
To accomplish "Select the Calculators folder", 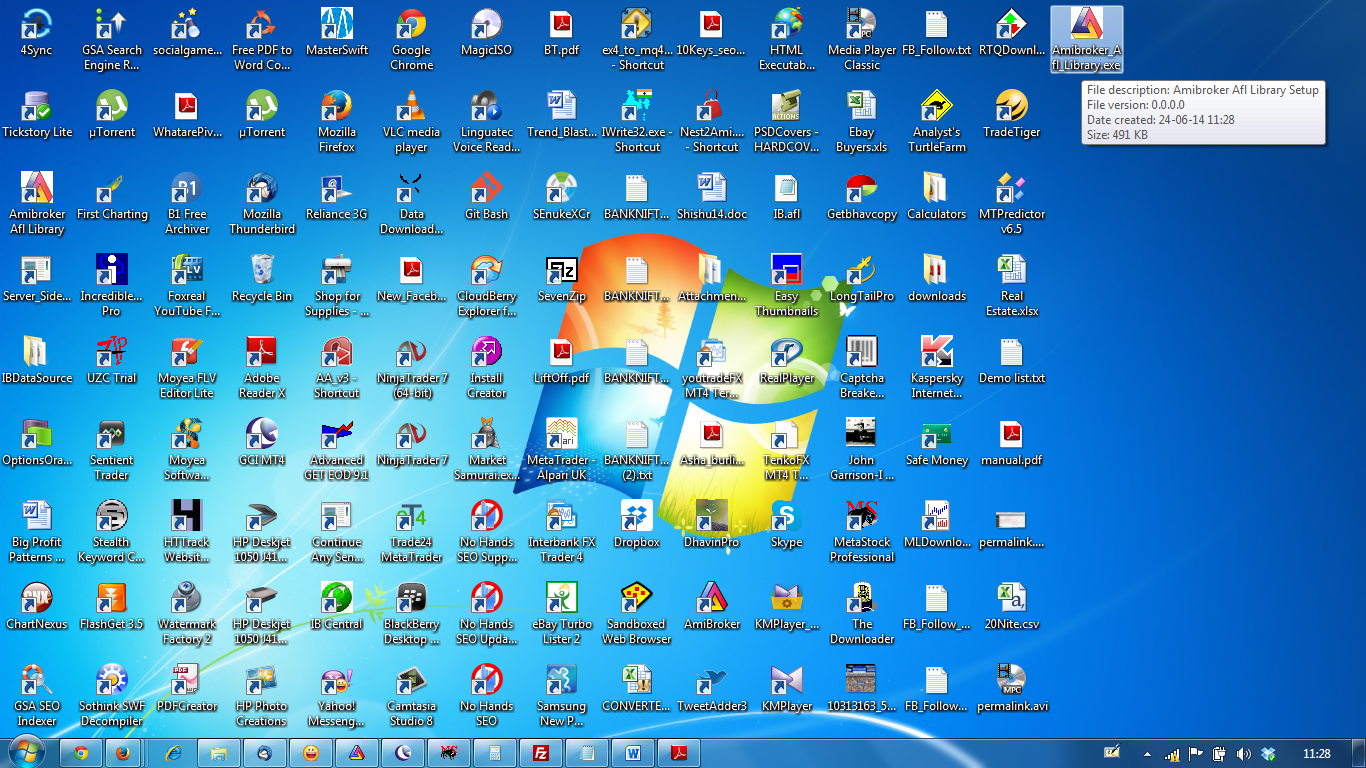I will (x=937, y=196).
